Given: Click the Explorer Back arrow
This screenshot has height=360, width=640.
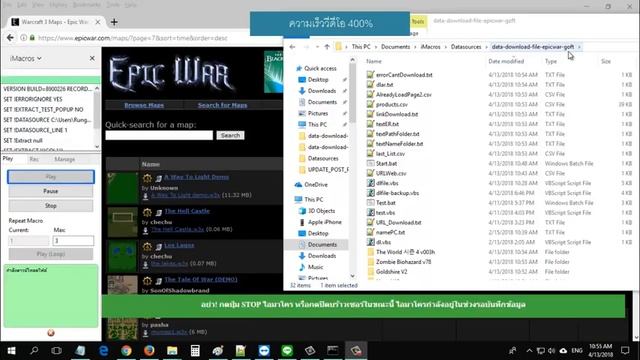Looking at the screenshot, I should click(x=292, y=47).
